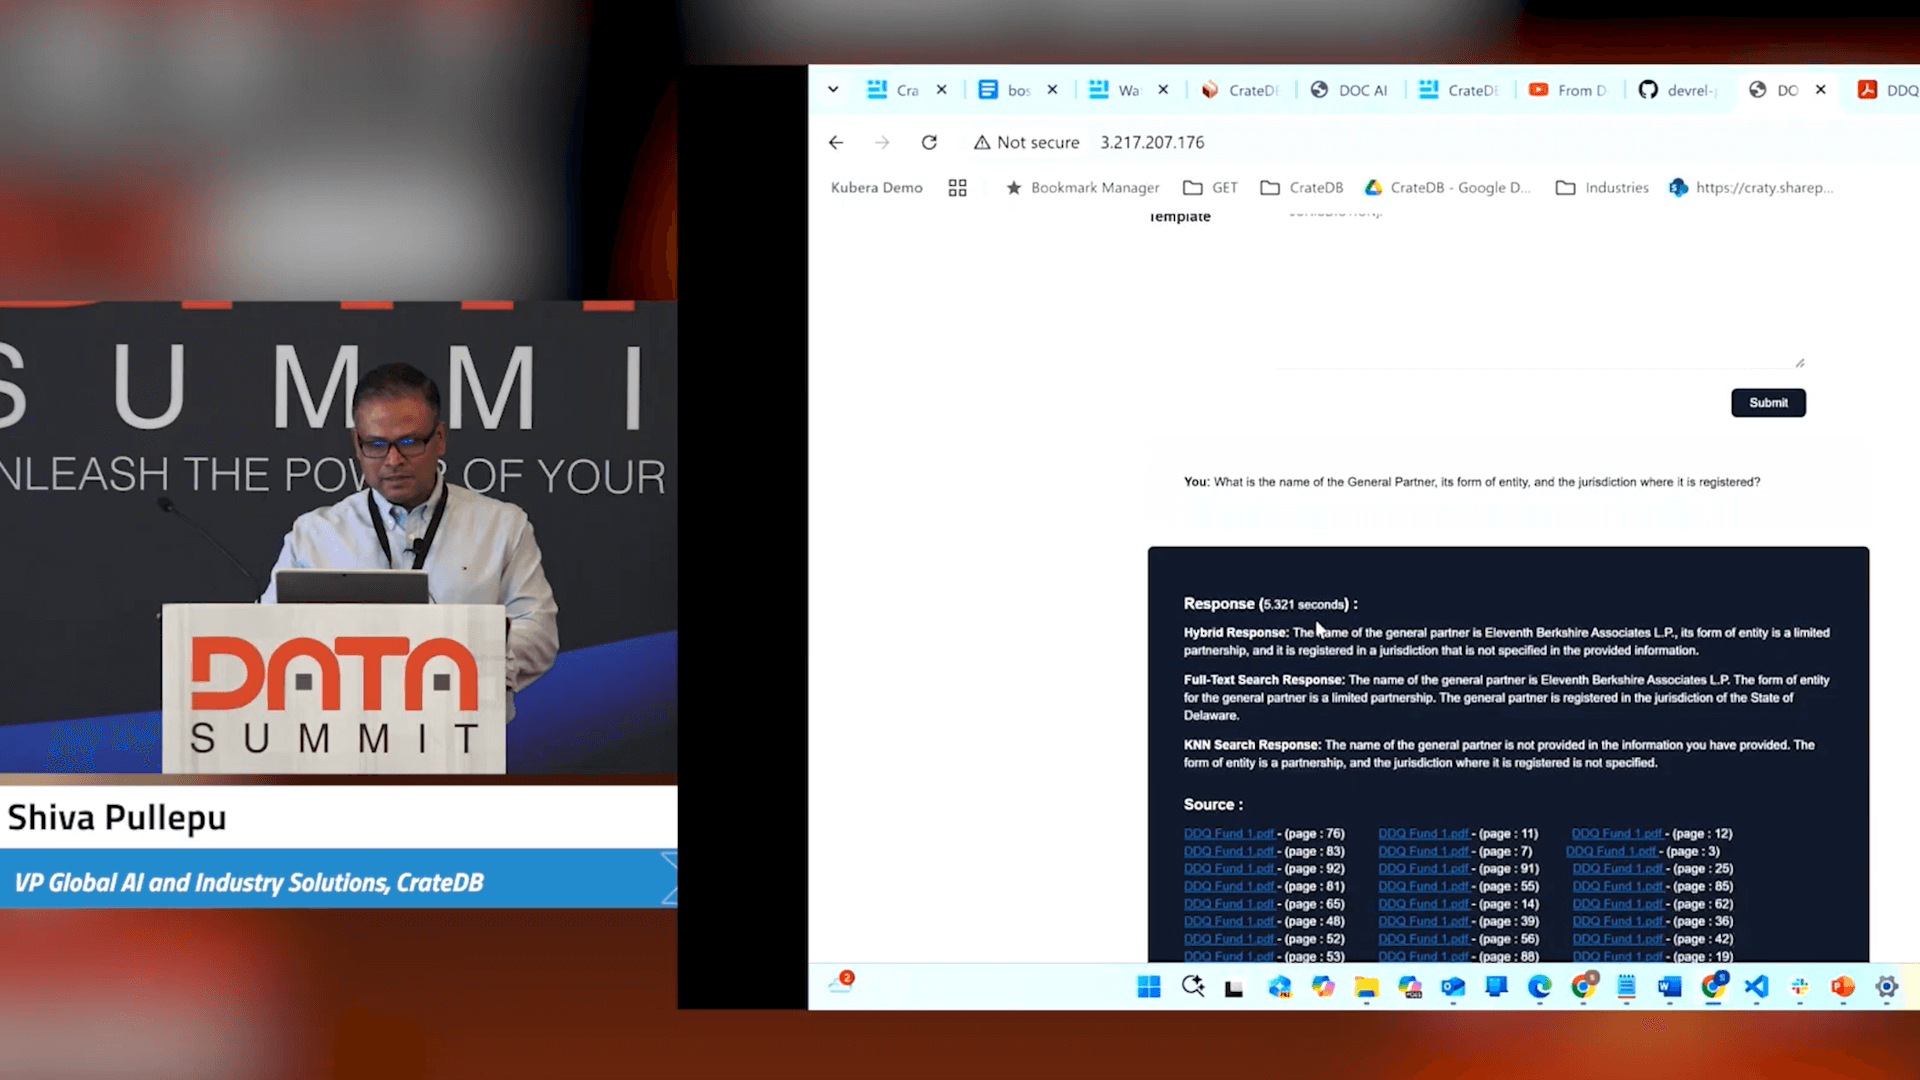Click the 'Response (5.321 seconds)' heading
Viewport: 1920px width, 1080px height.
coord(1270,604)
